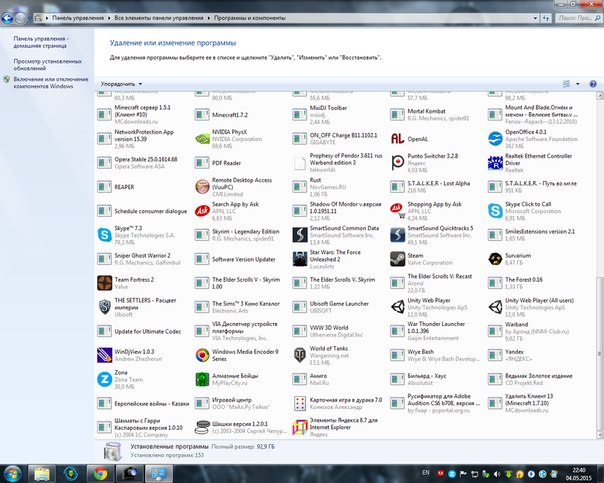The image size is (604, 483).
Task: Select the Opera Stable program icon
Action: click(x=105, y=162)
